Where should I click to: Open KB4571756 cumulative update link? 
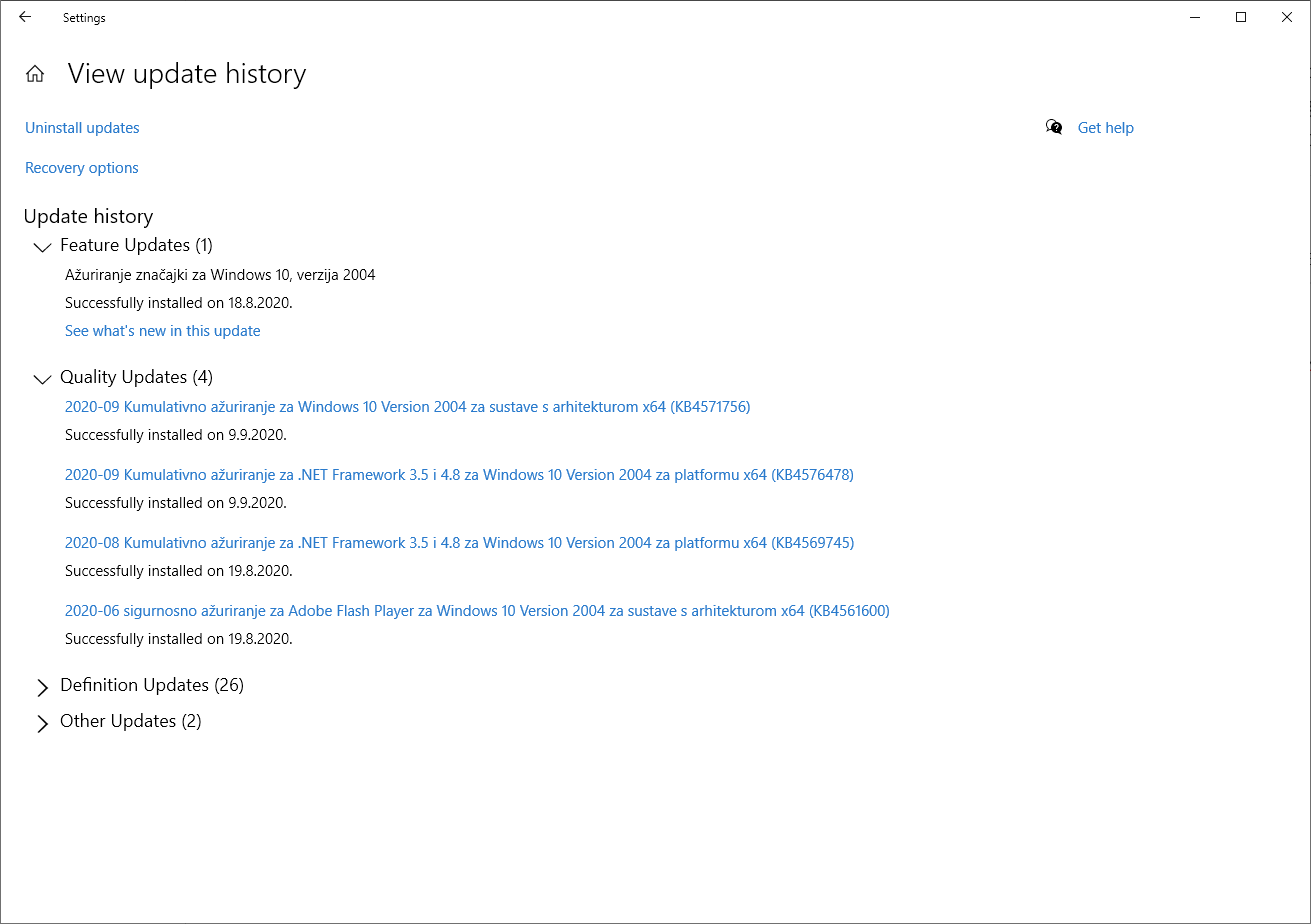click(407, 407)
